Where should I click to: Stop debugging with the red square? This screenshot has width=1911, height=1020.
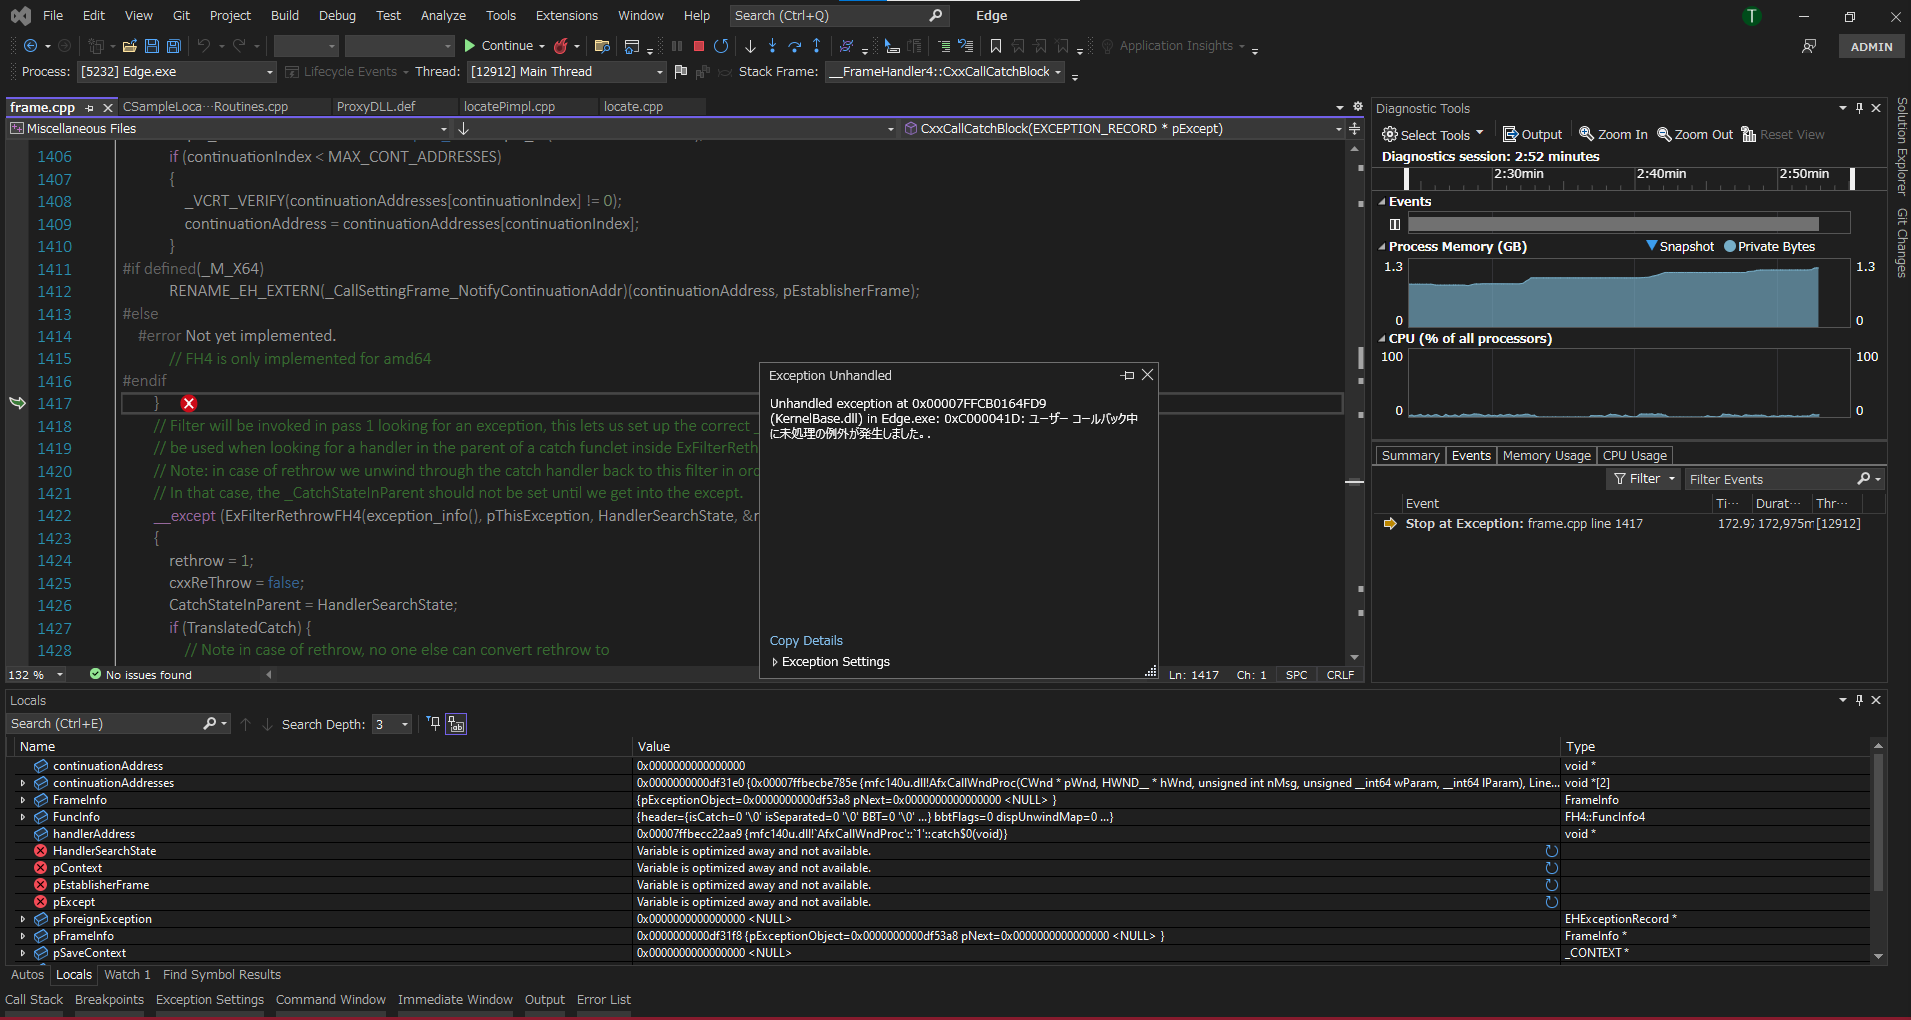(x=699, y=46)
